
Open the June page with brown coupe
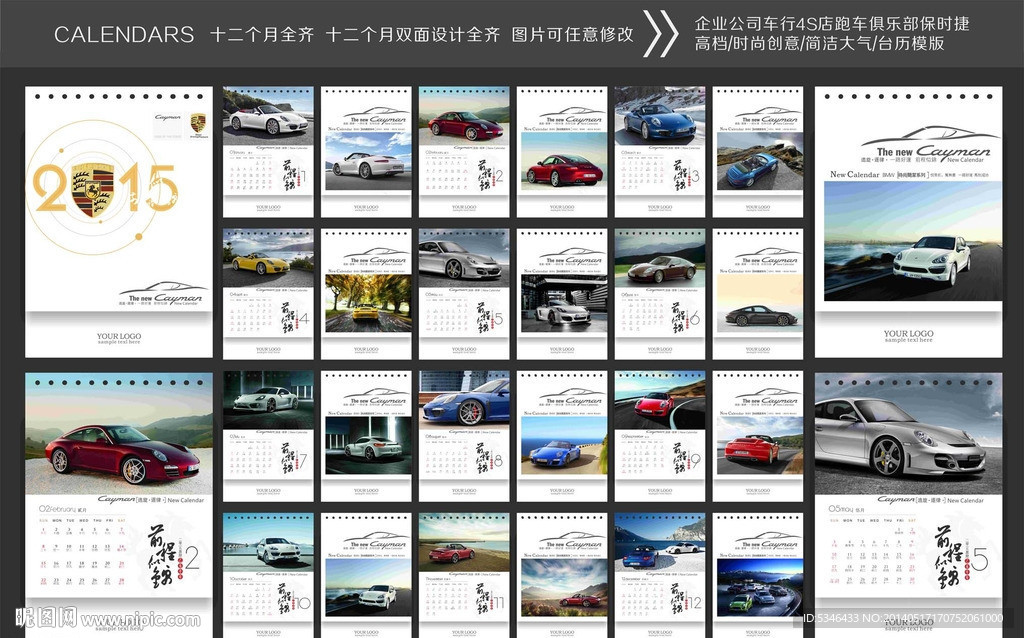[x=660, y=294]
